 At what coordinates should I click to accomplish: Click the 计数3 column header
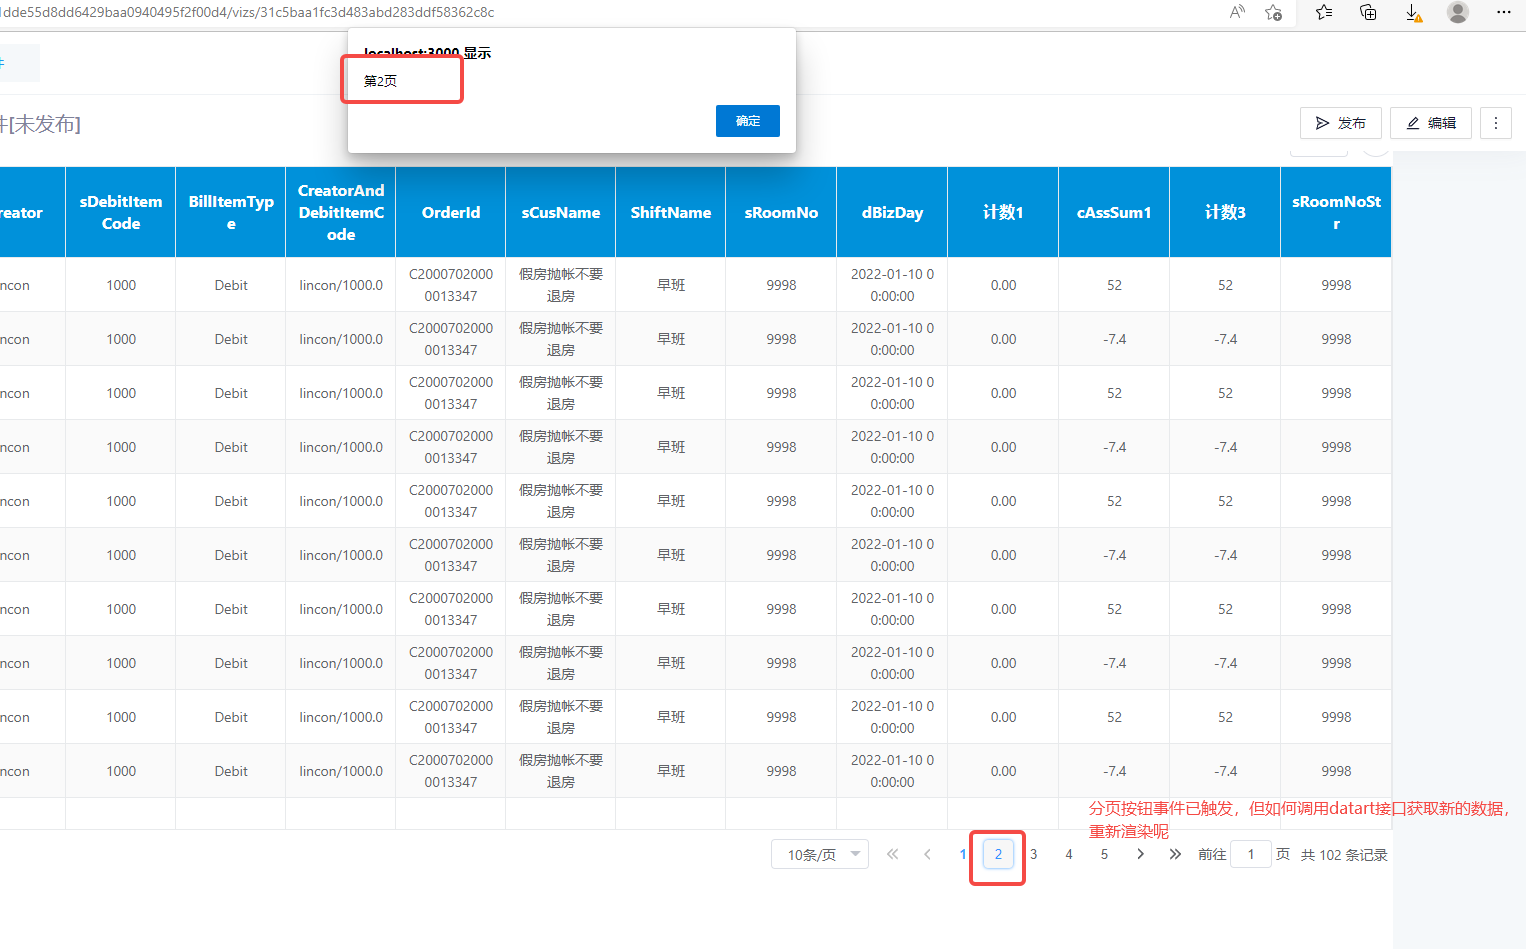click(x=1225, y=212)
